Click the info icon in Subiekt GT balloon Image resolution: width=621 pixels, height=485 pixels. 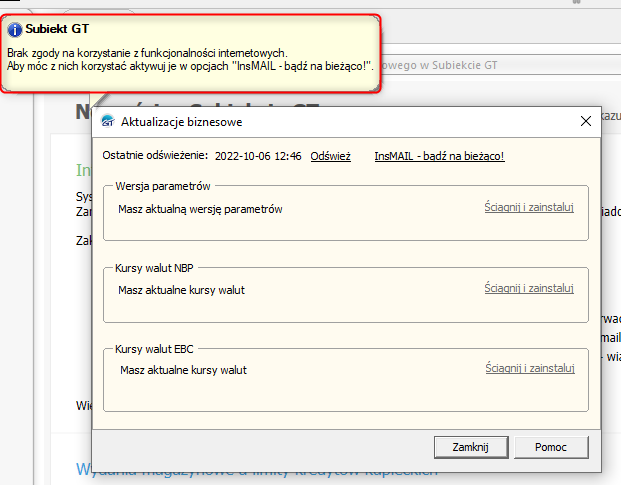[x=15, y=30]
